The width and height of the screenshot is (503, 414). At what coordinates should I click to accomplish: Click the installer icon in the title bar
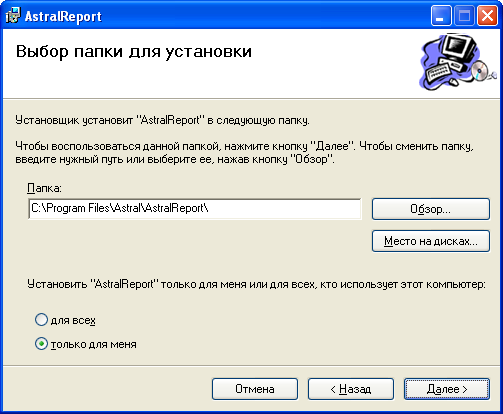(x=13, y=15)
